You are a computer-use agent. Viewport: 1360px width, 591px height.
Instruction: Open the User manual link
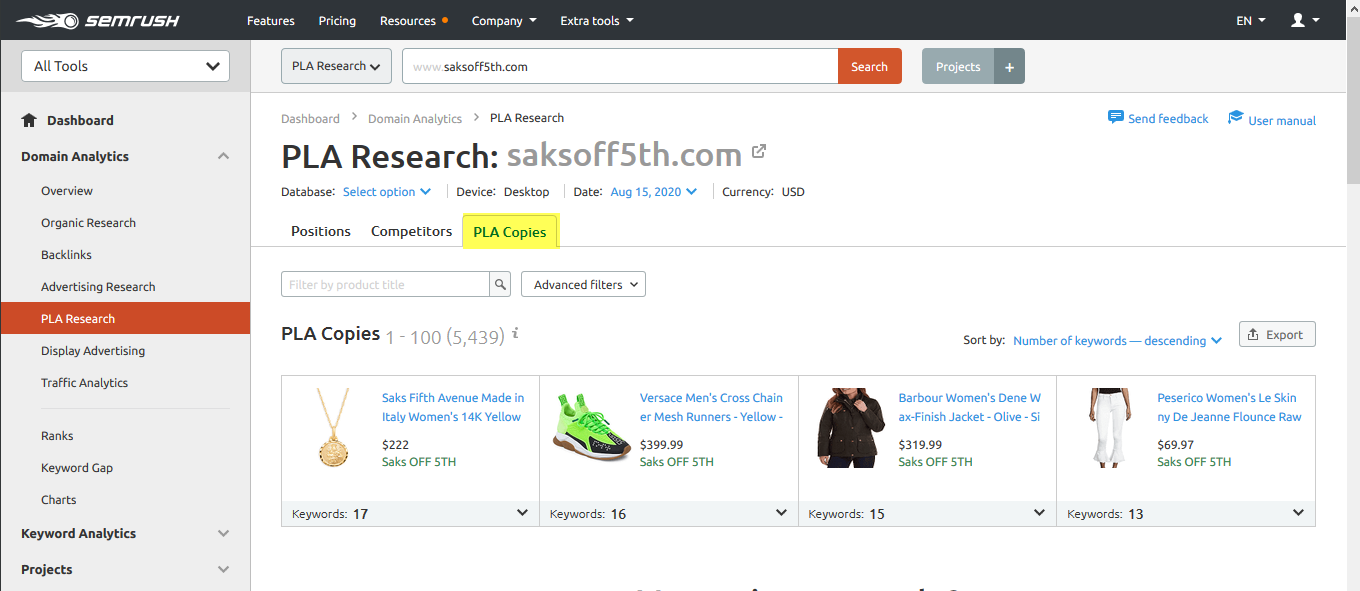point(1282,120)
